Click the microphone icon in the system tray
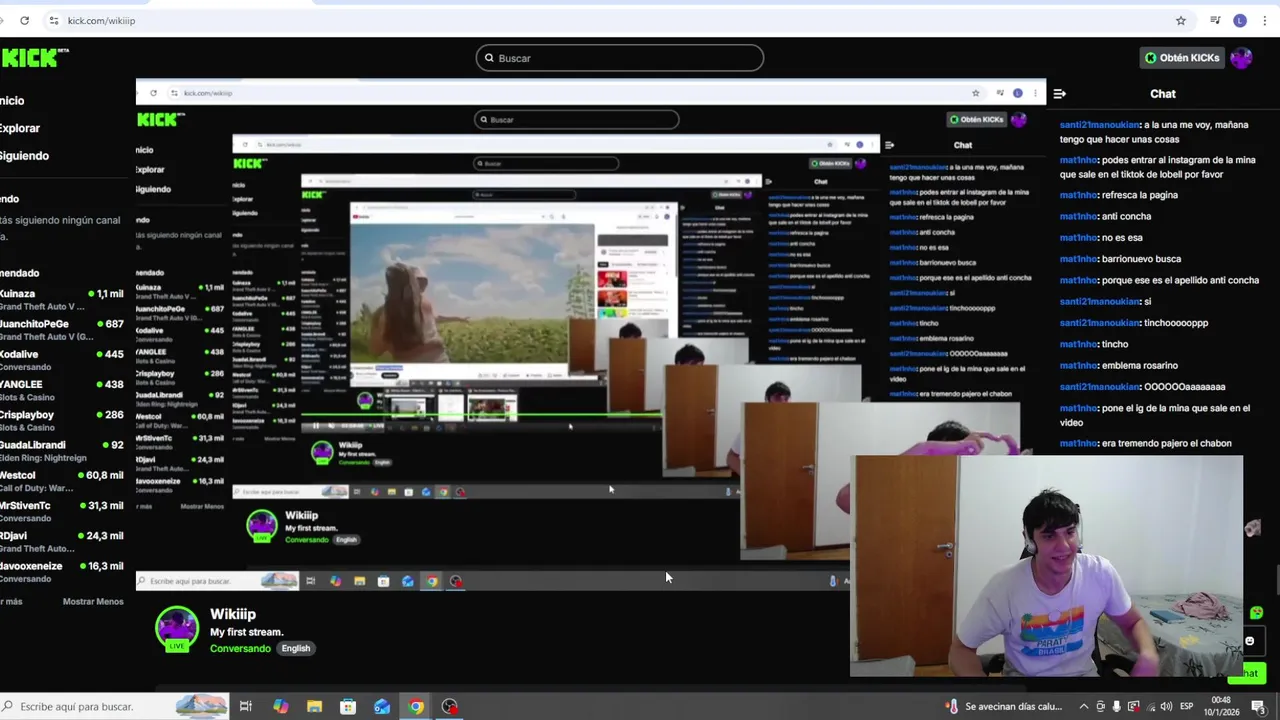1280x720 pixels. (1117, 707)
